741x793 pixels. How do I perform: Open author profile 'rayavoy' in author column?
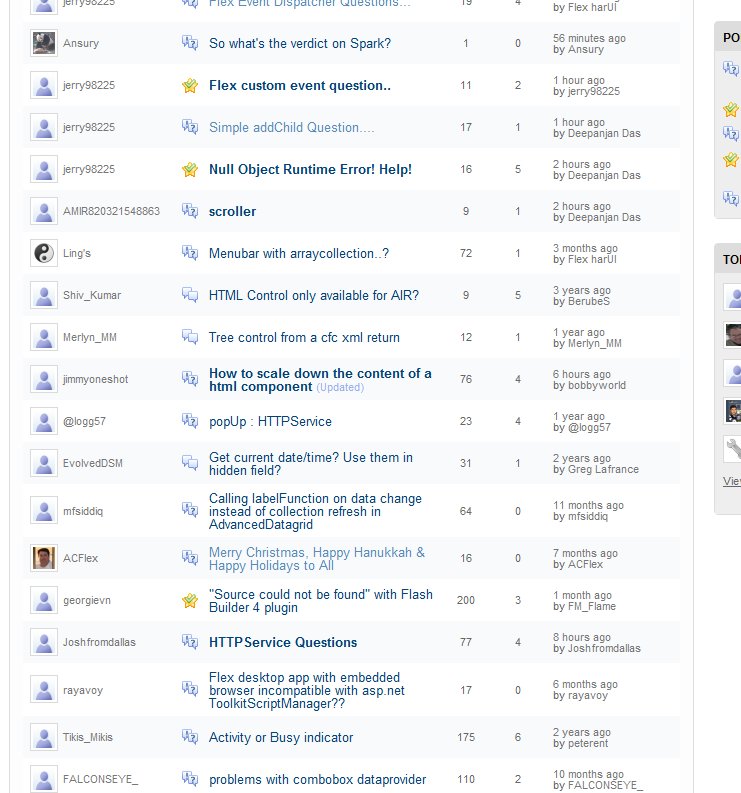[83, 690]
